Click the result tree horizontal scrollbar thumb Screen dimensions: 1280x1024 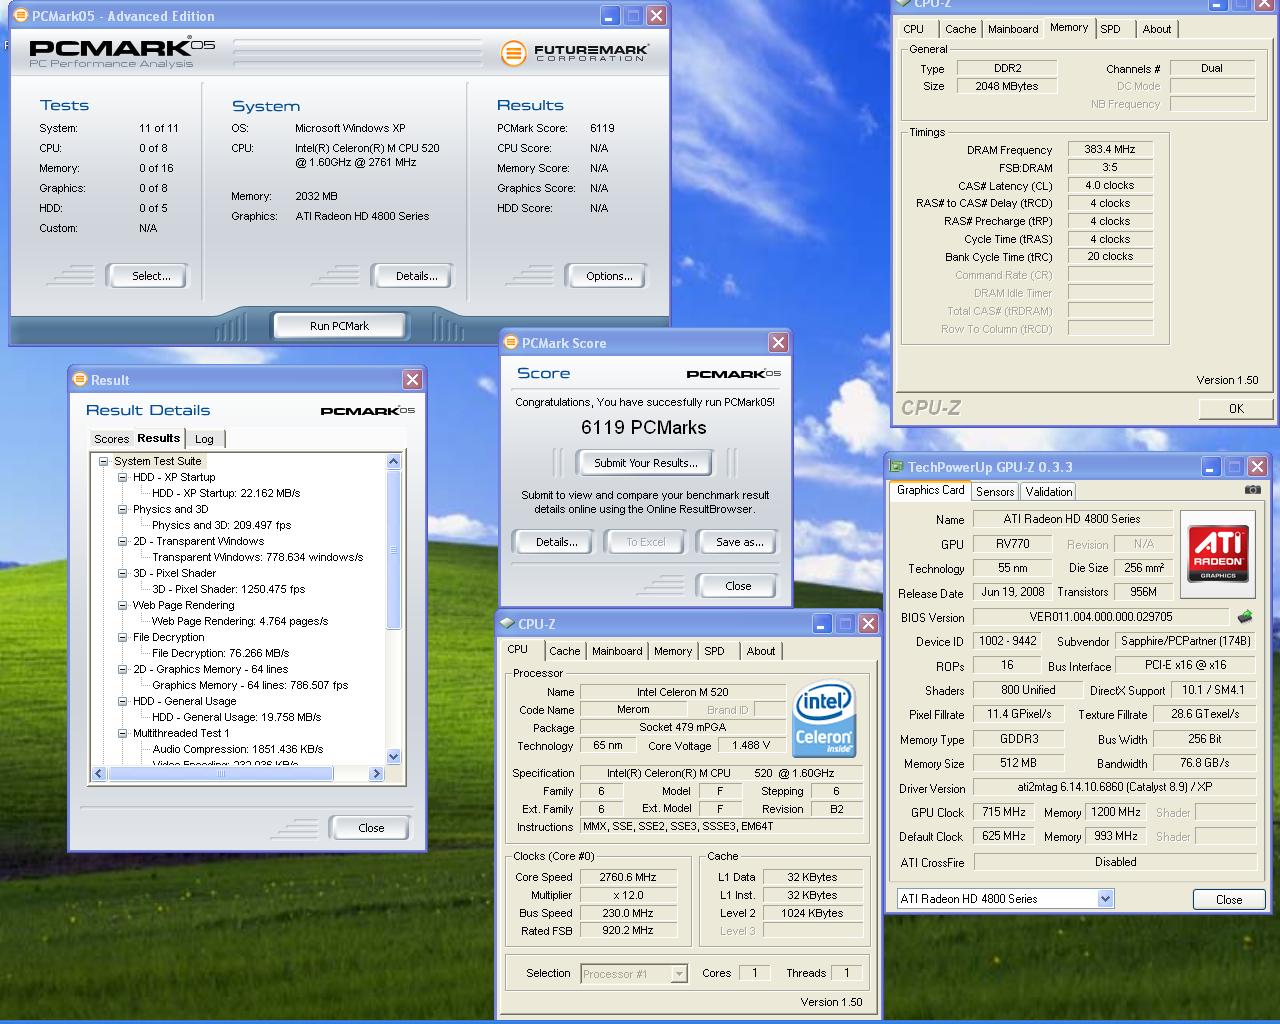click(221, 773)
